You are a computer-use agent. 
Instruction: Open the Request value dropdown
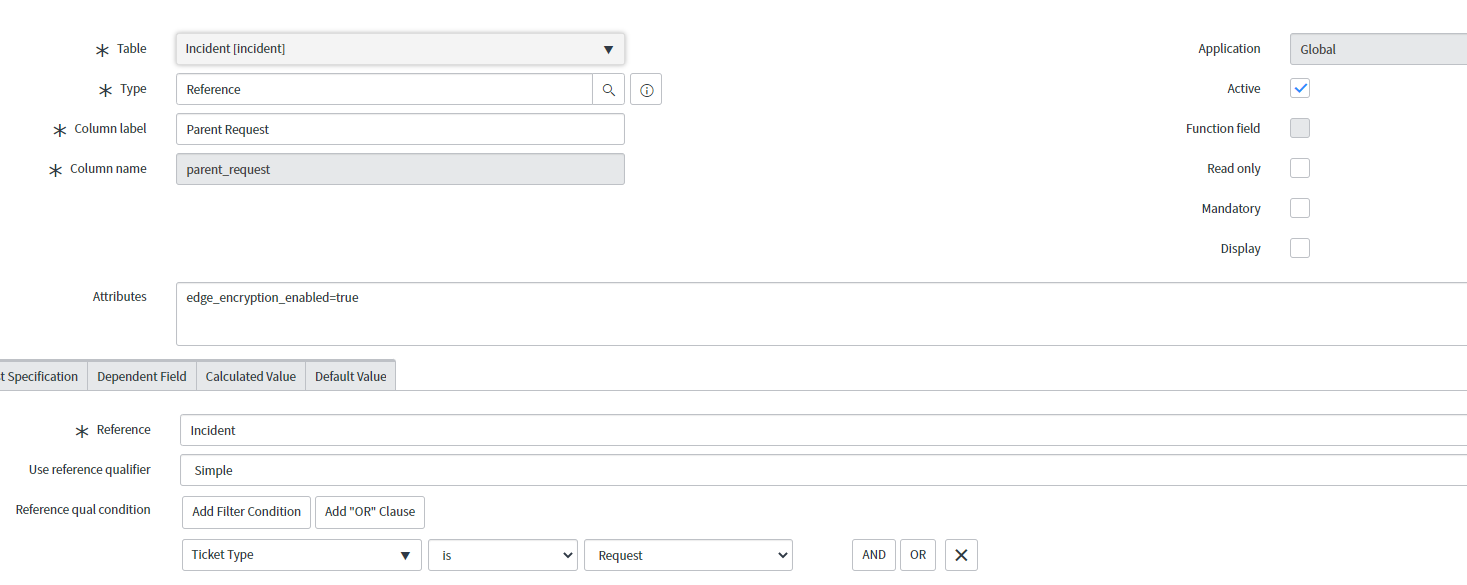pos(688,555)
